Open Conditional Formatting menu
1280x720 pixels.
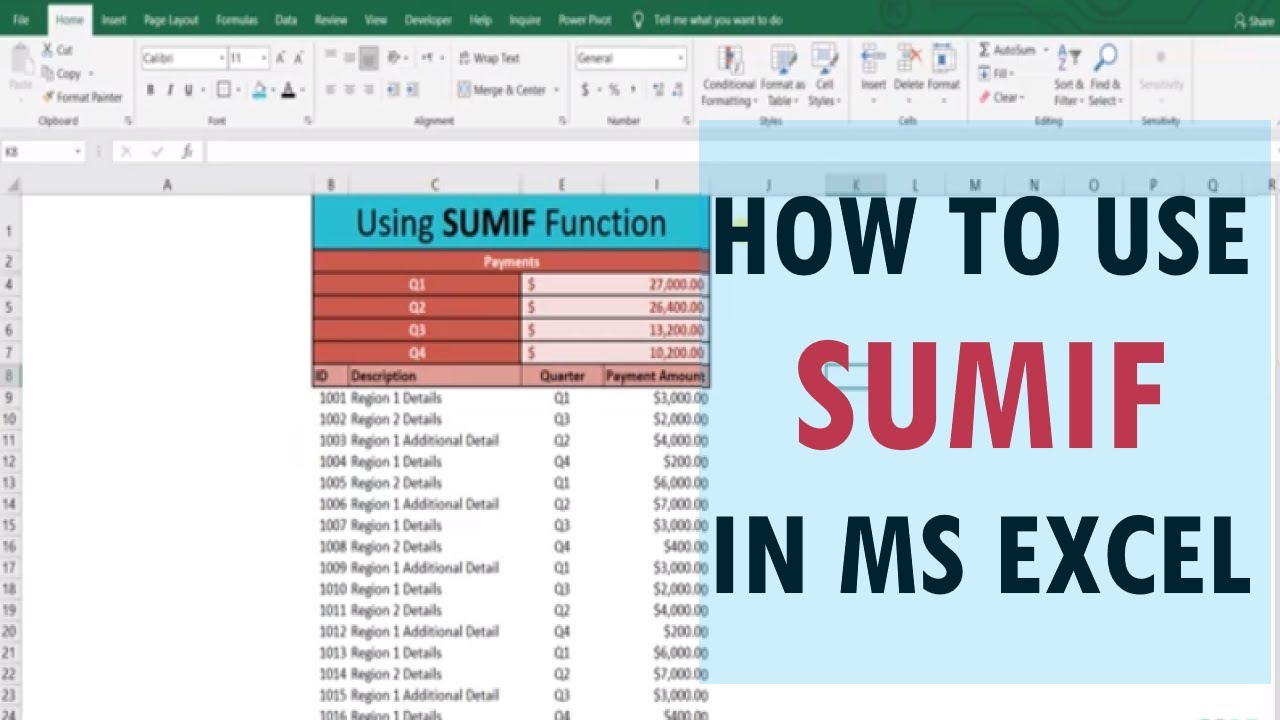[729, 75]
